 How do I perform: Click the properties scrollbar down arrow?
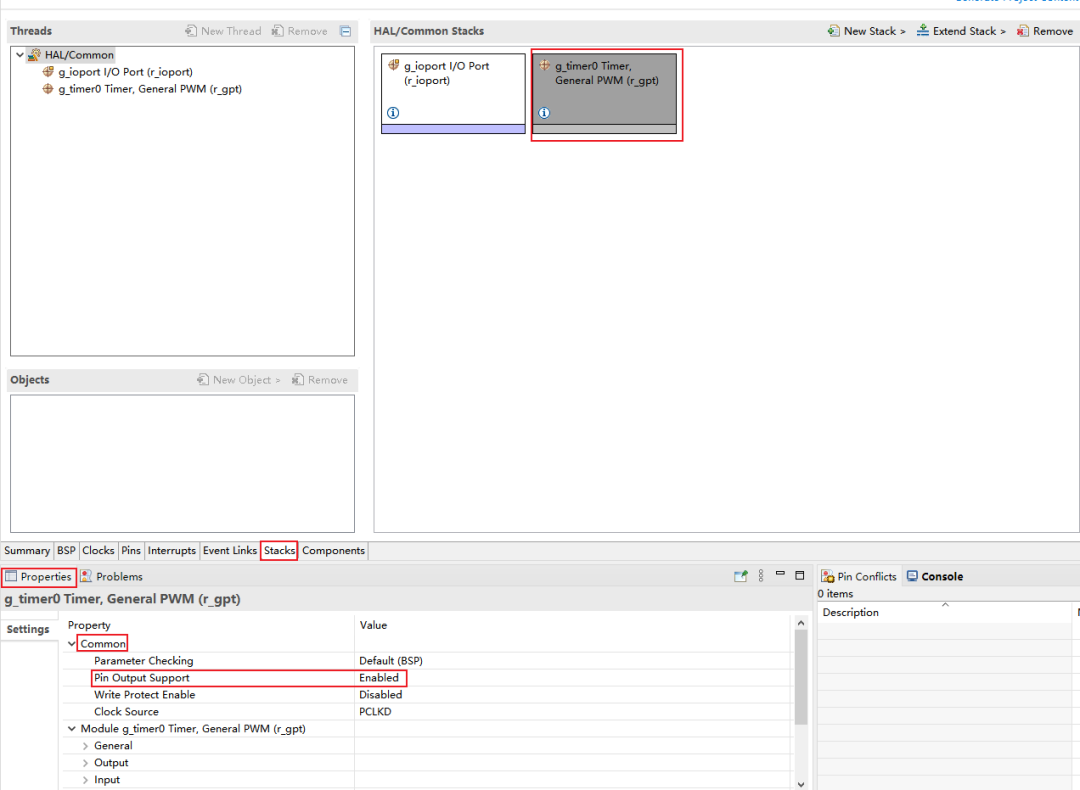click(800, 784)
